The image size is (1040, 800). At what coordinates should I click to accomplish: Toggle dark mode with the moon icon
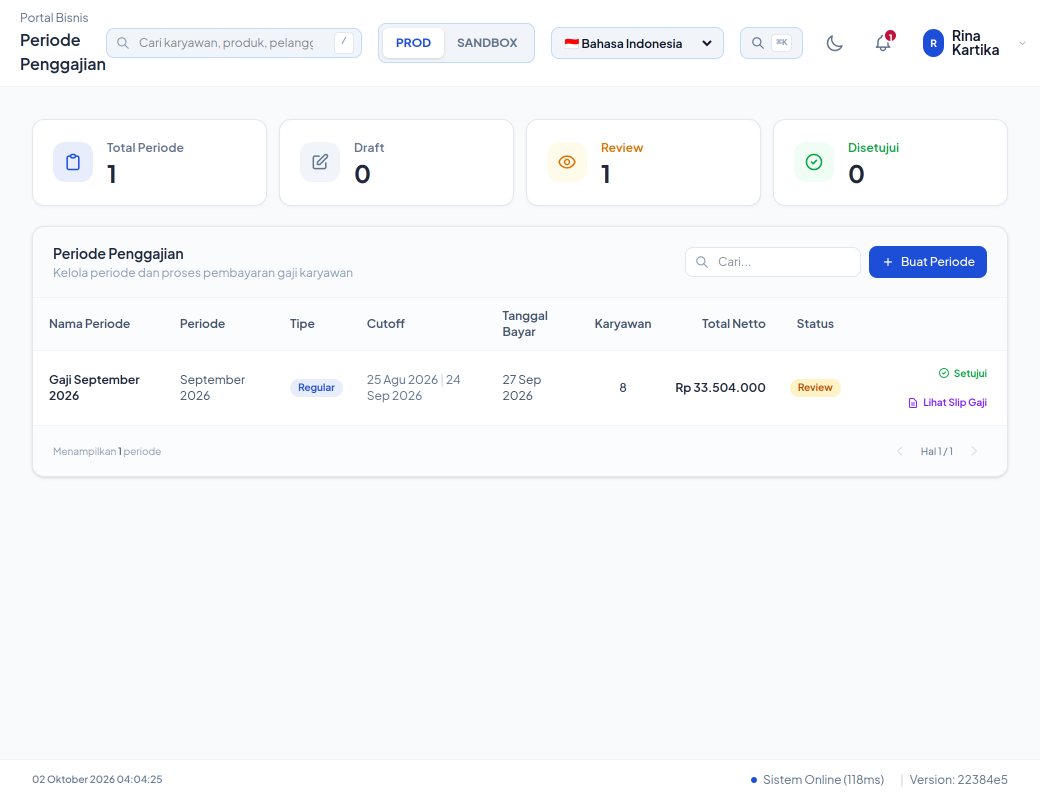coord(834,43)
